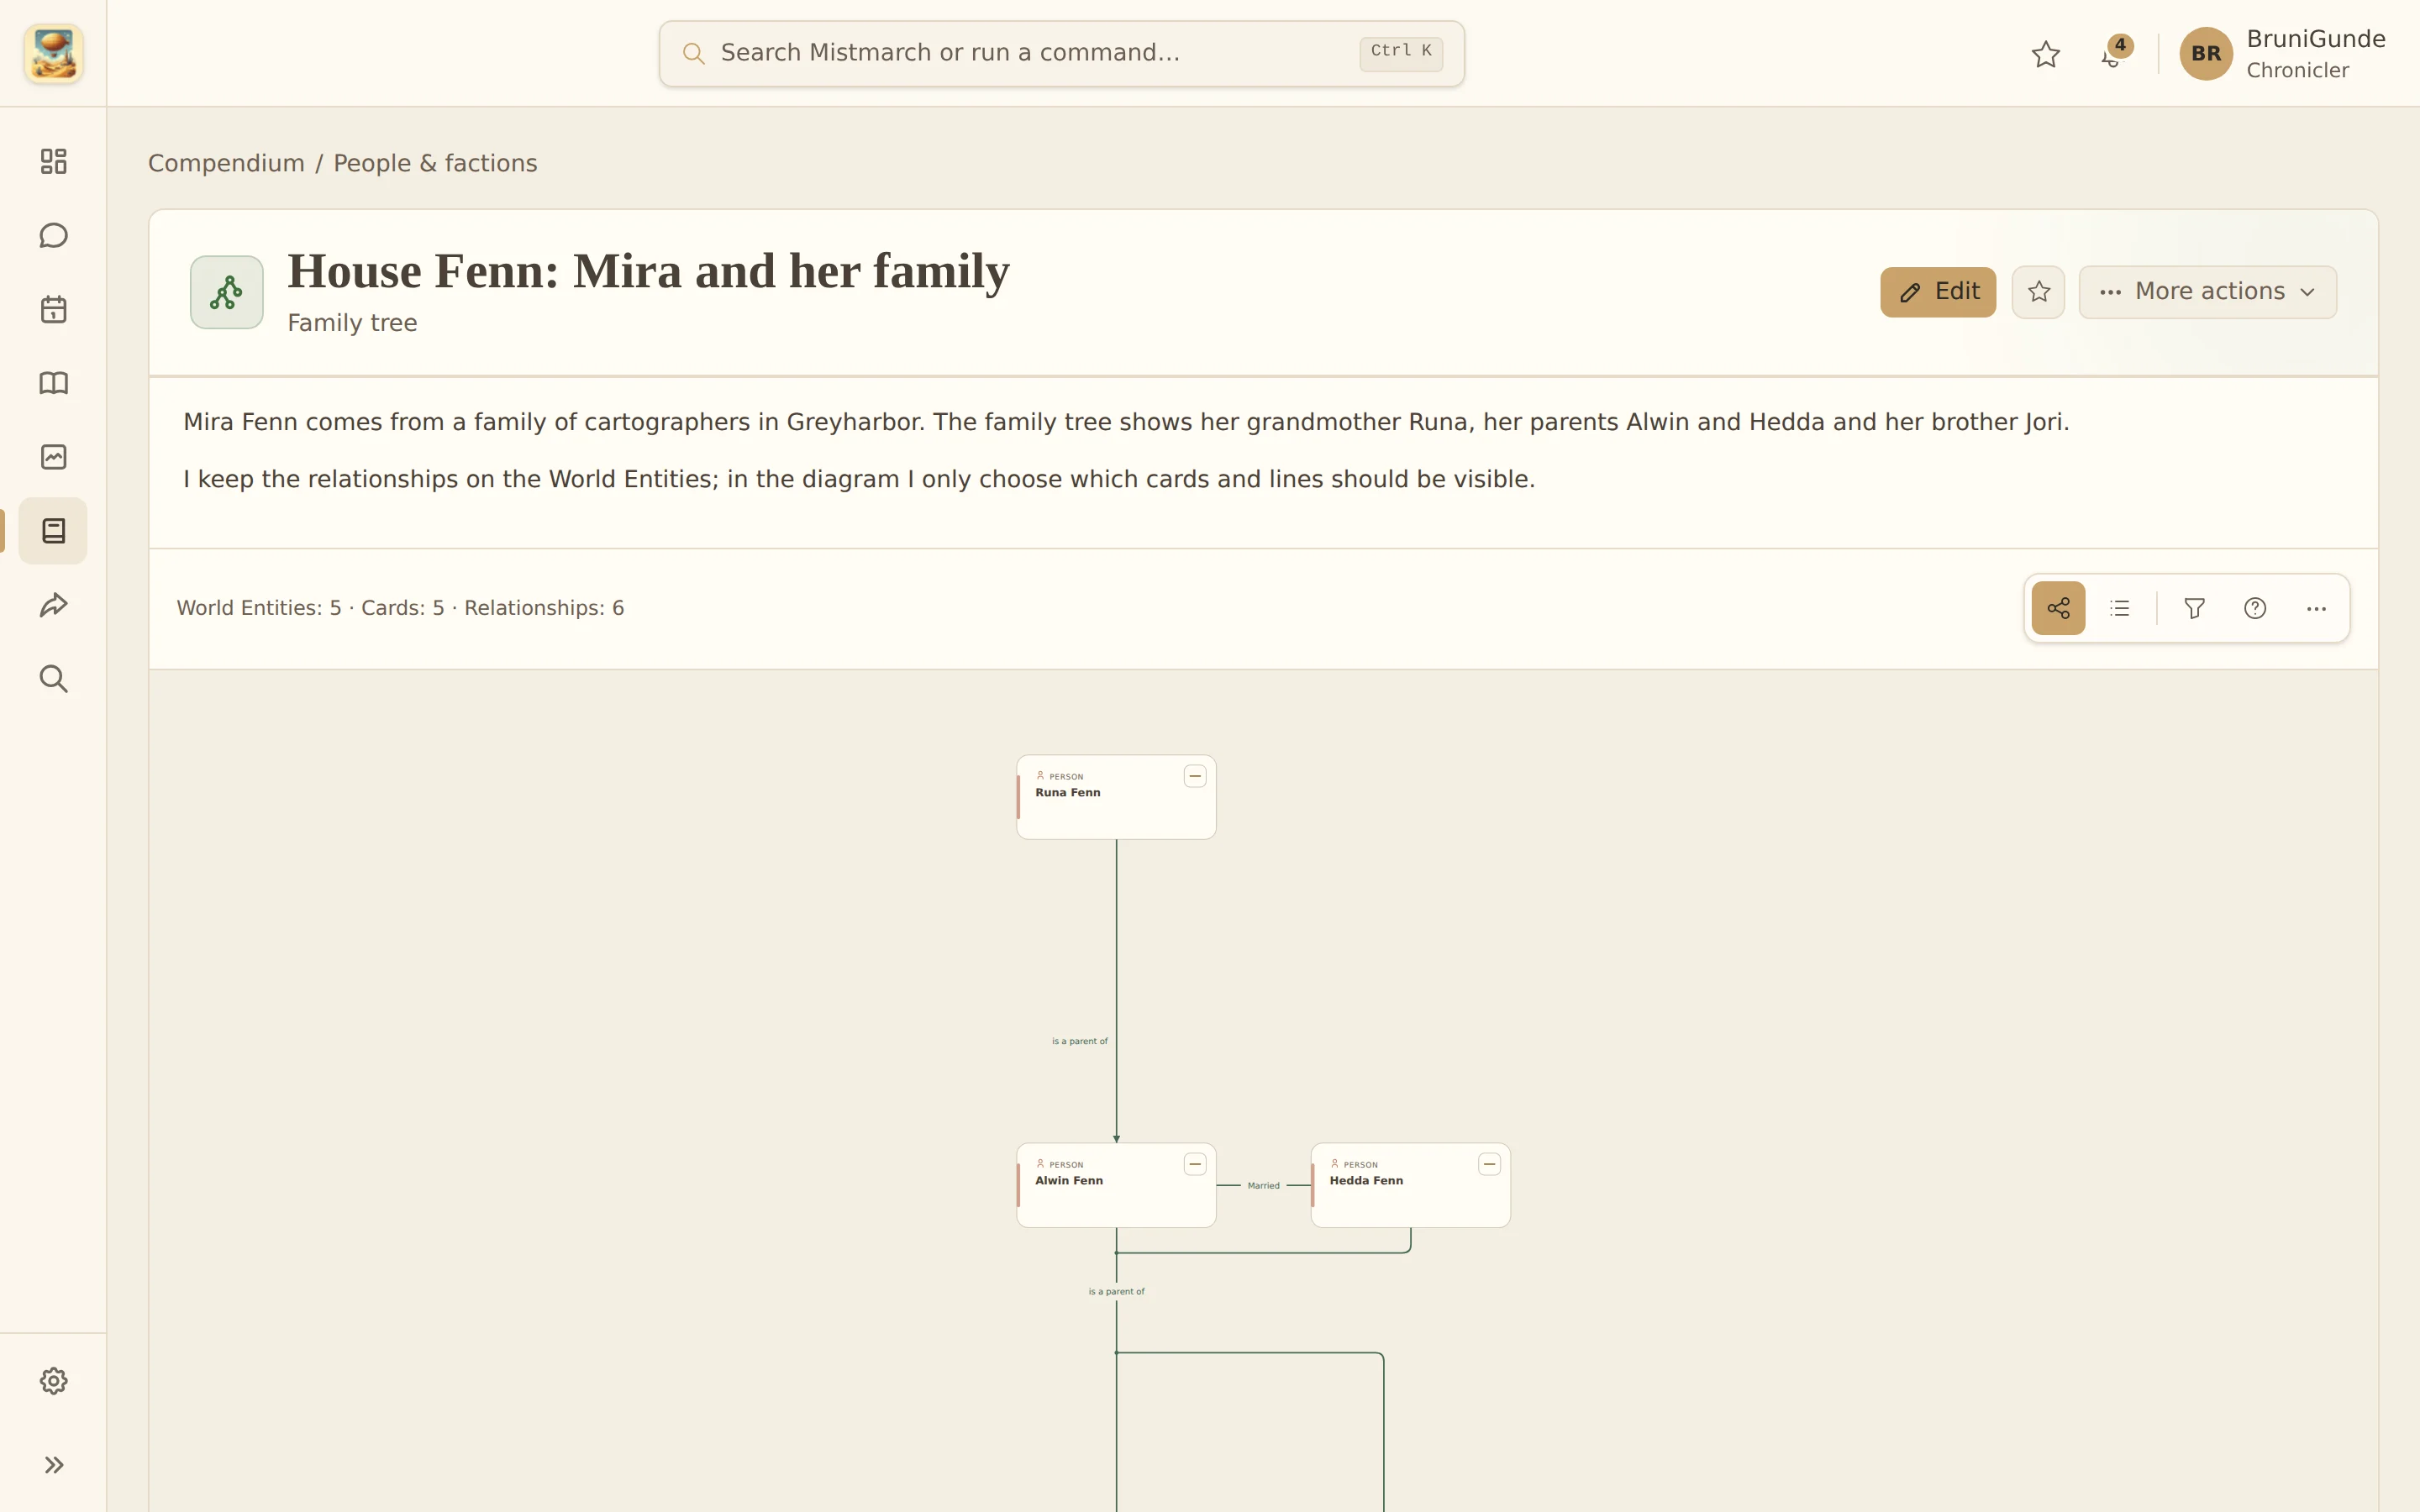Collapse the Runa Fenn card
The image size is (2420, 1512).
(1195, 776)
